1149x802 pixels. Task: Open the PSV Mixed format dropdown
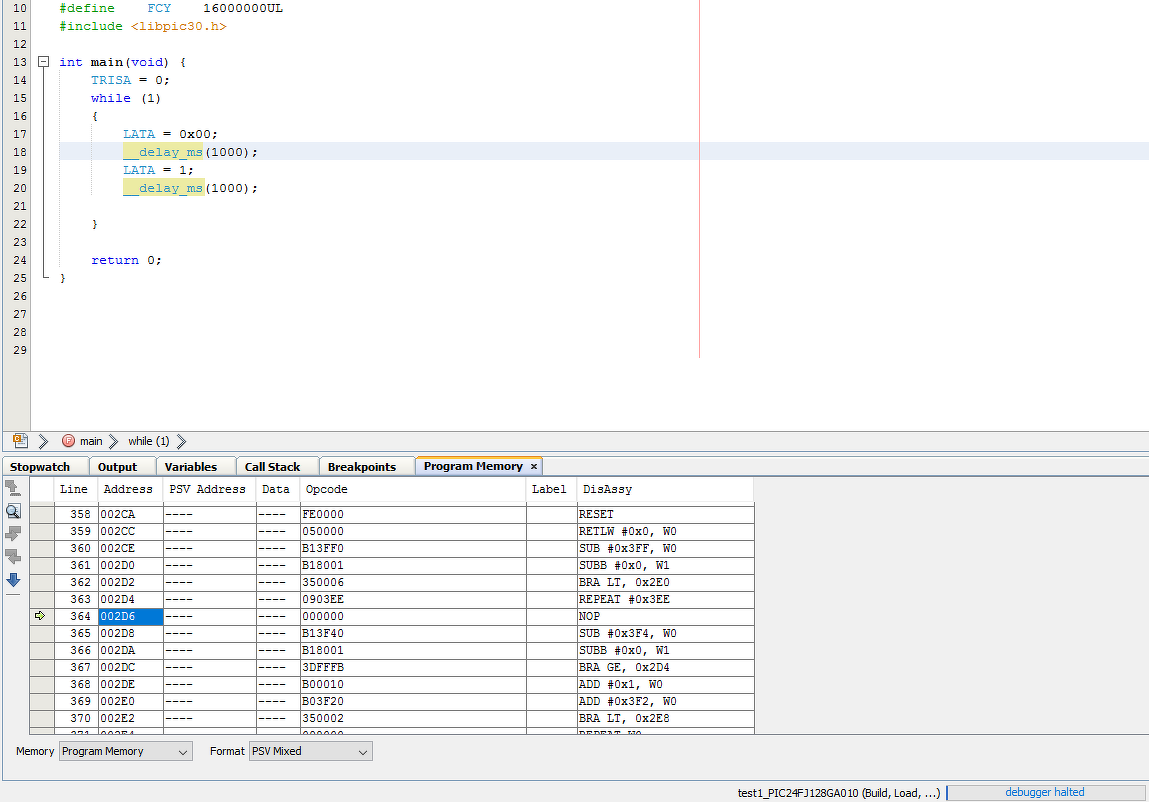[311, 751]
